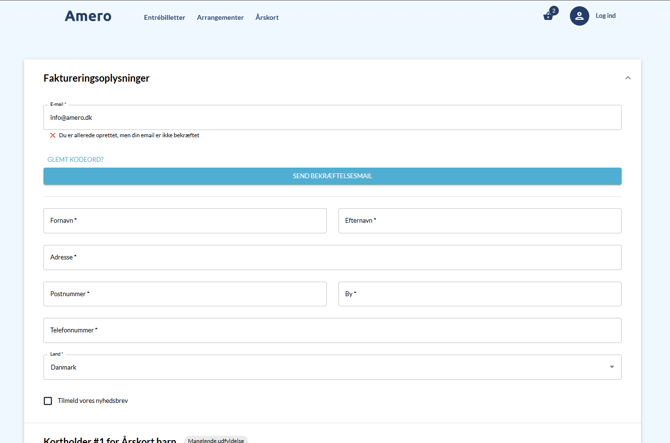Screen dimensions: 670x443
Task: Open Entrébilletter menu item
Action: tap(164, 17)
